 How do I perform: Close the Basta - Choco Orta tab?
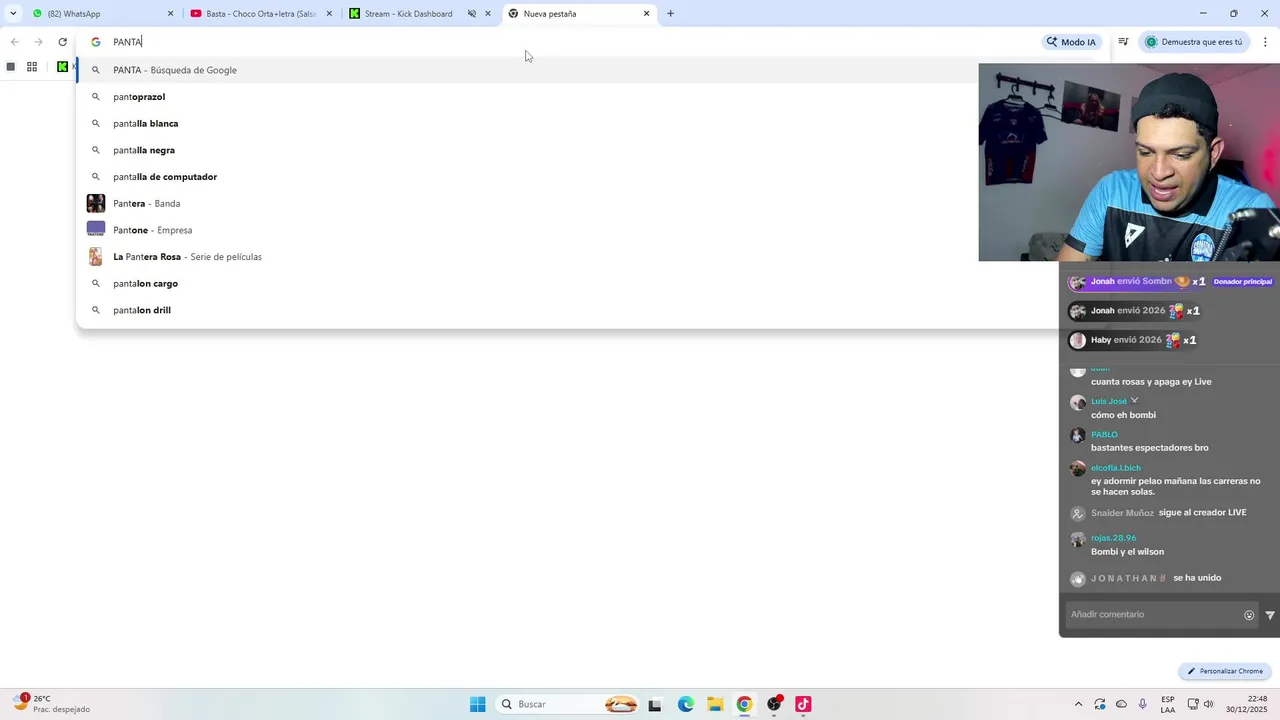(329, 14)
